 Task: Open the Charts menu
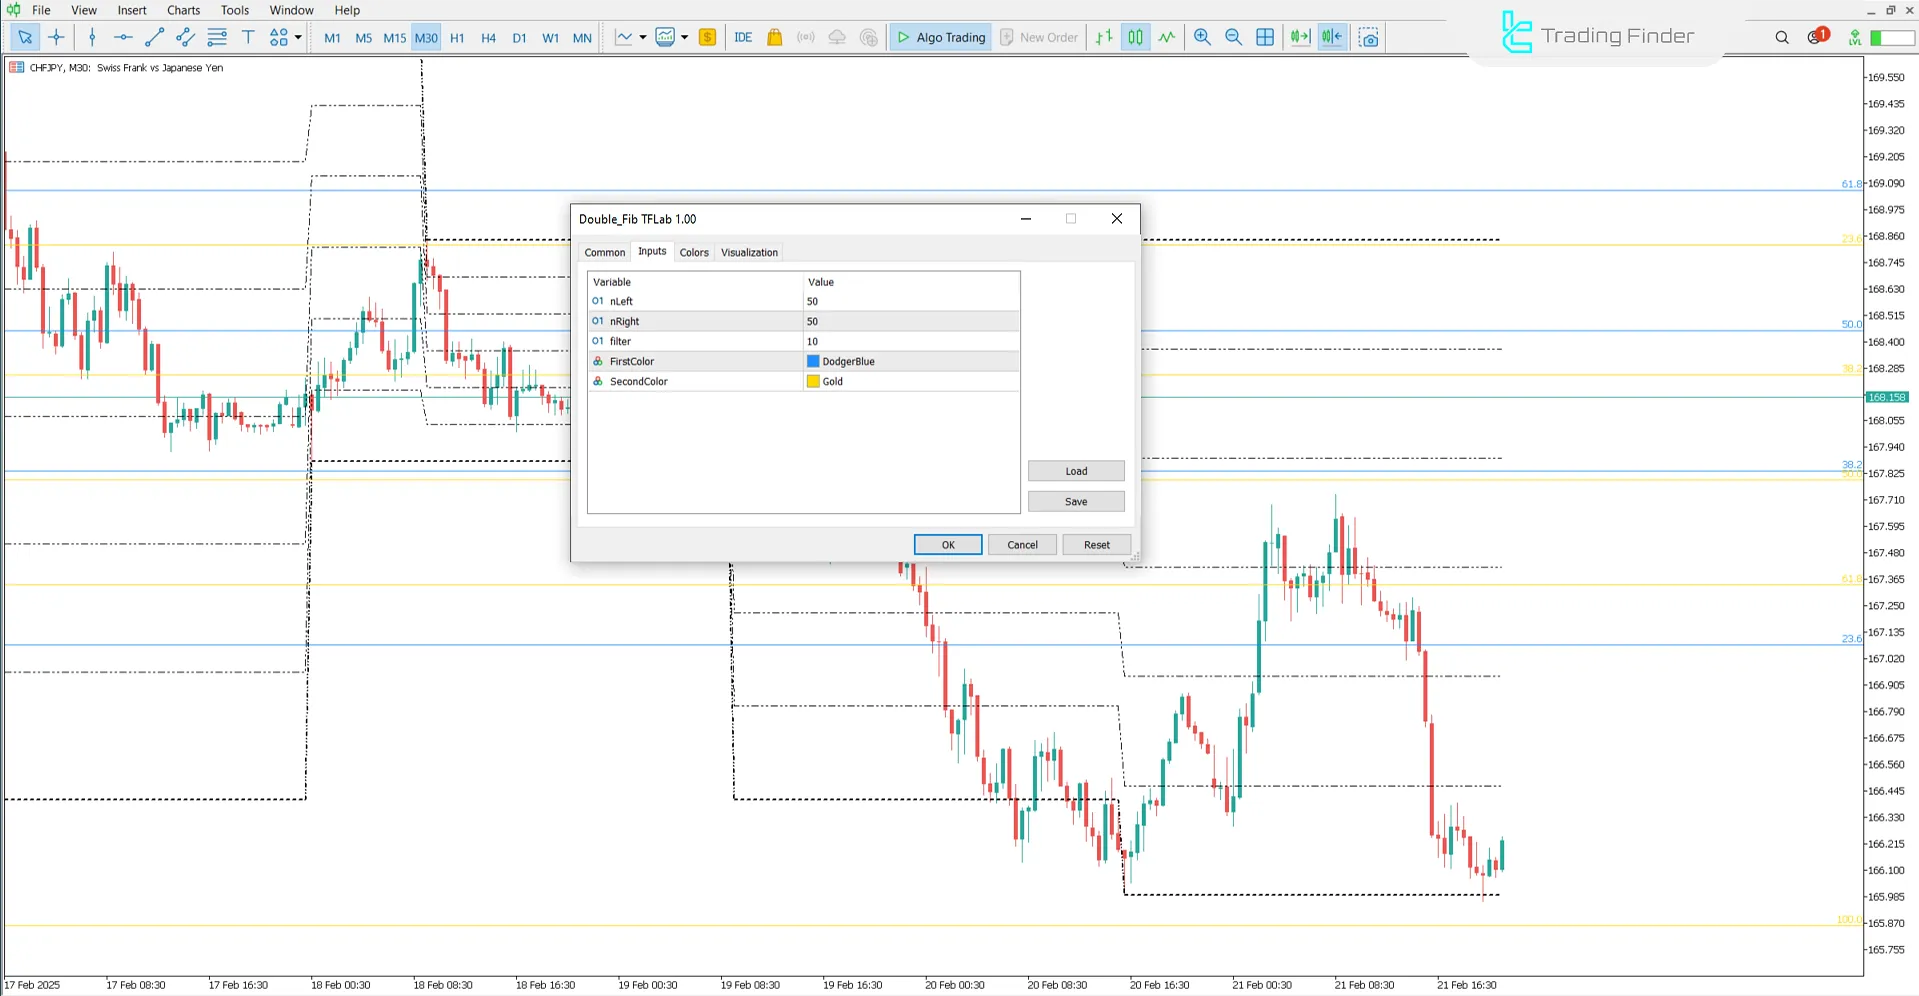(x=183, y=10)
